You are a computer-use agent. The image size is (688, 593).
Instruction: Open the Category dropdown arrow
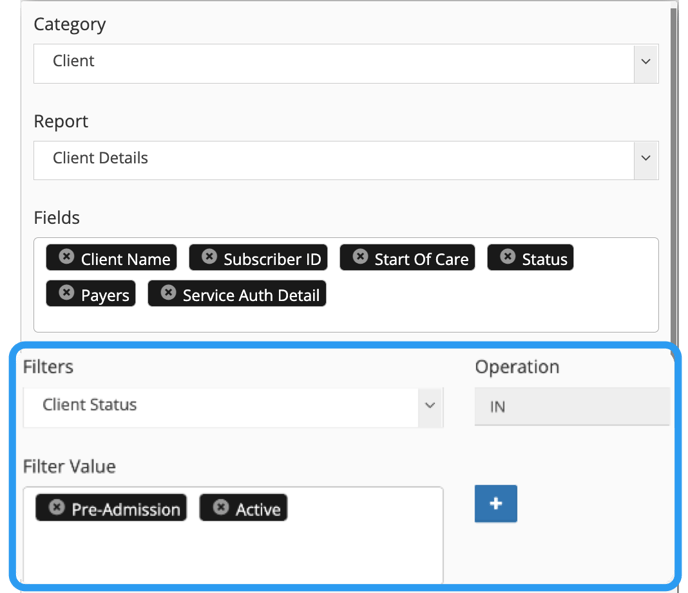coord(646,62)
